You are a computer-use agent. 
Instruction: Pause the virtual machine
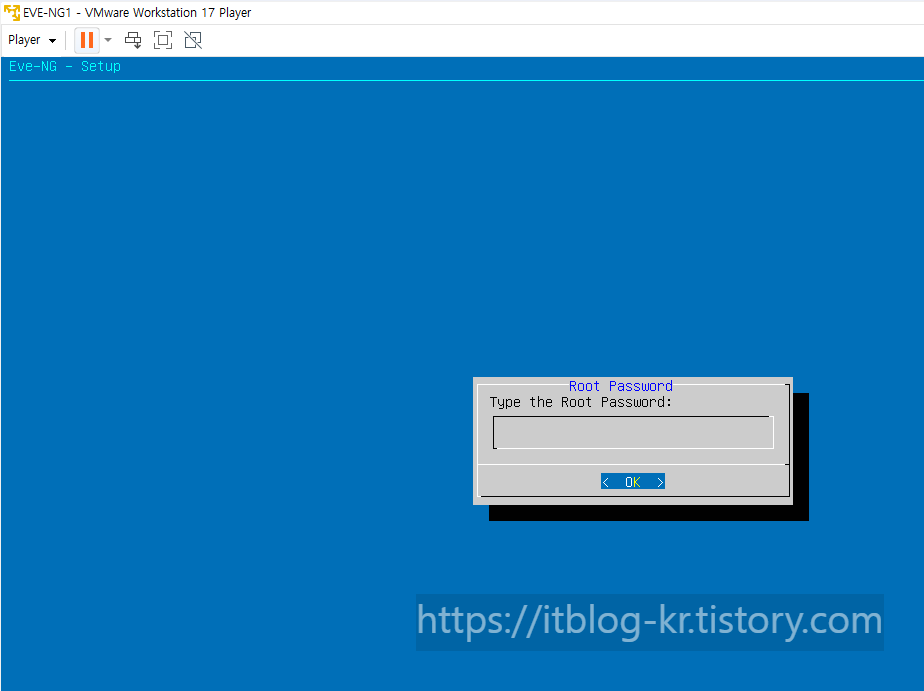tap(87, 40)
